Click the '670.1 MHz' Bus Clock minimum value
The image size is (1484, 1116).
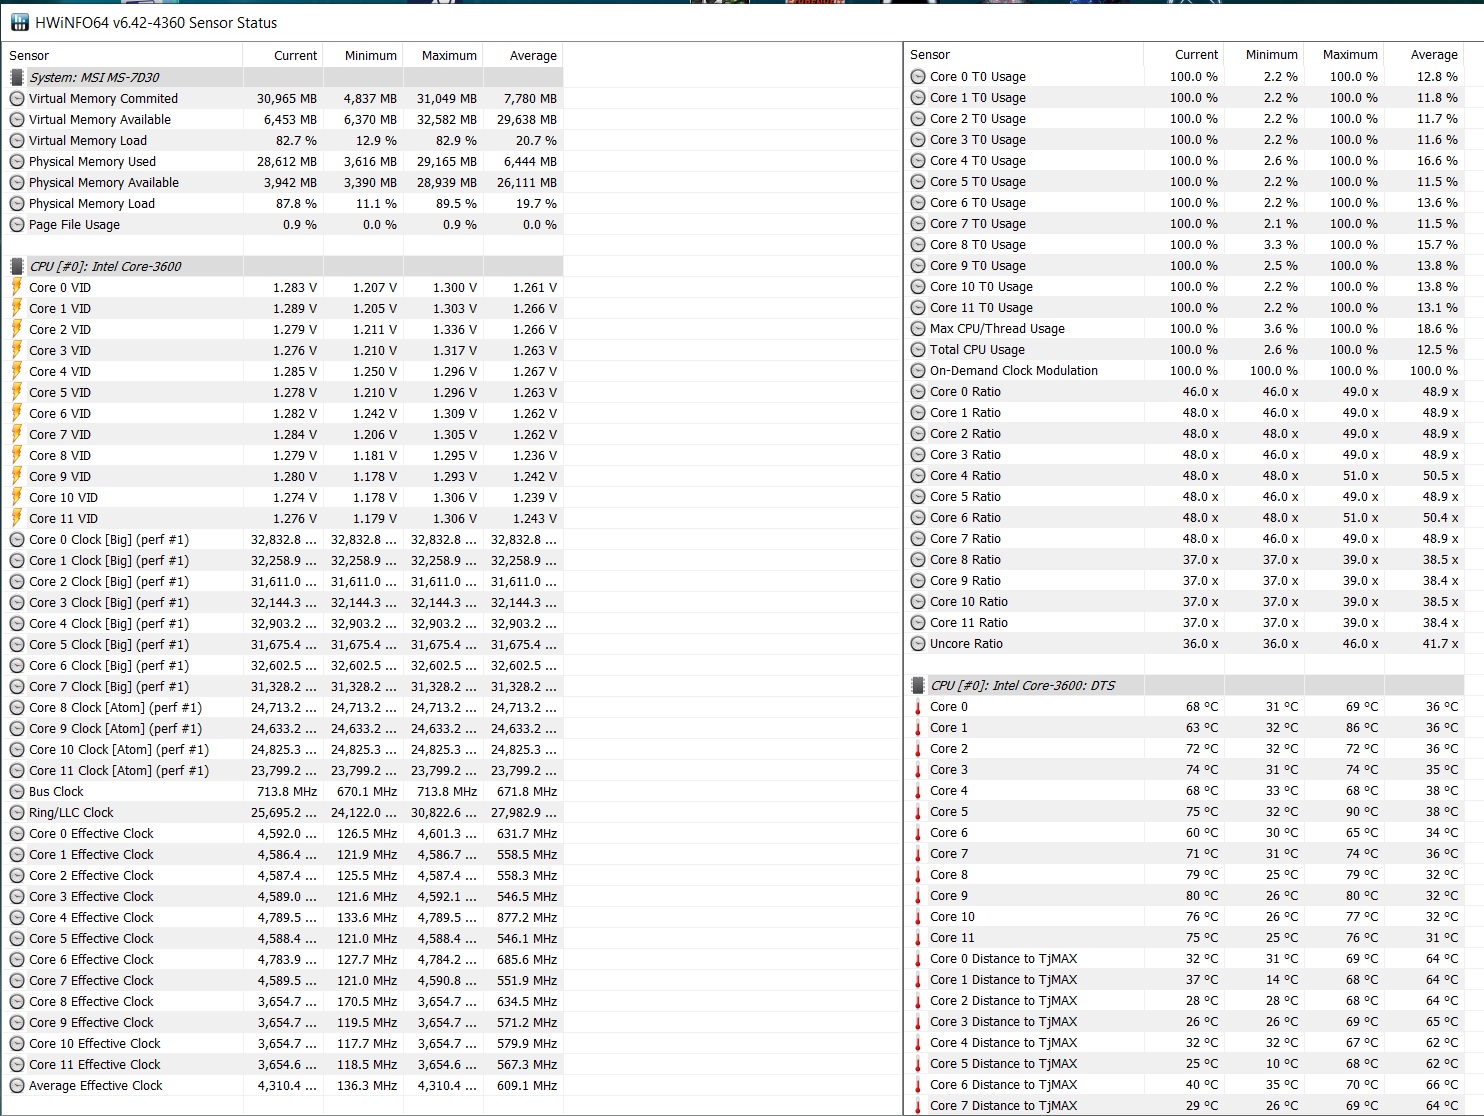pos(367,791)
